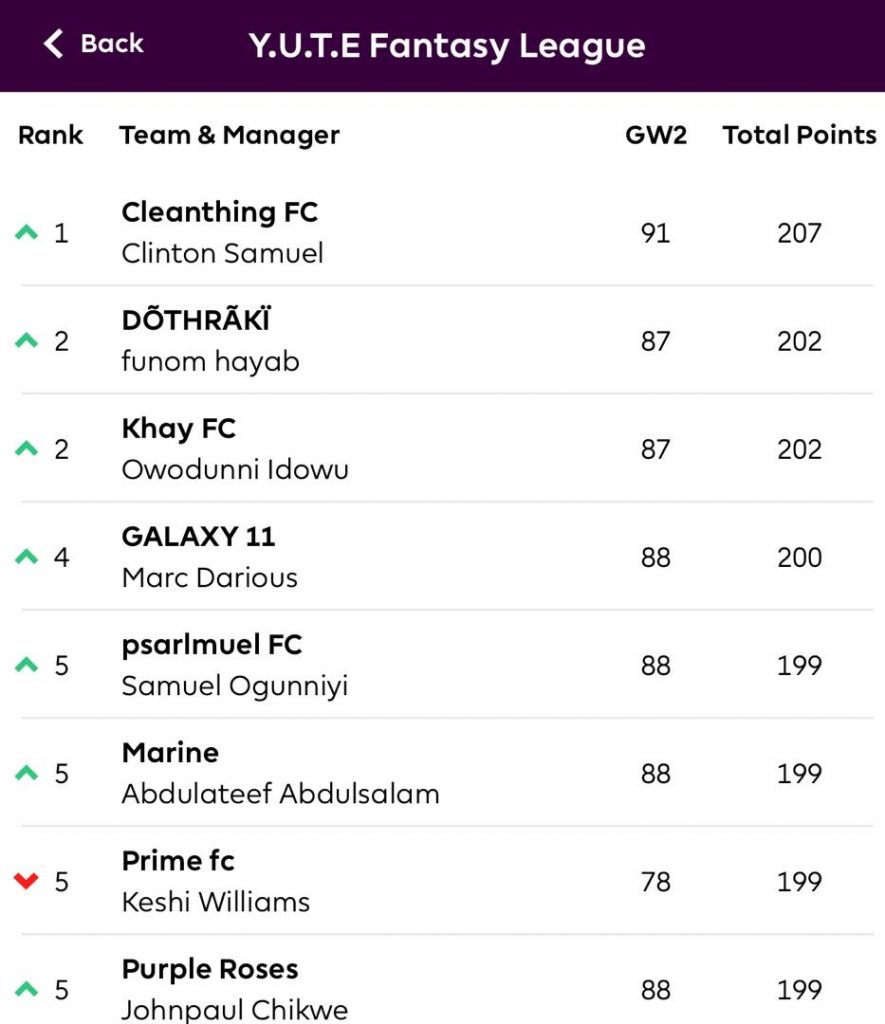Select the GW2 column header
Viewport: 885px width, 1024px height.
pos(656,135)
